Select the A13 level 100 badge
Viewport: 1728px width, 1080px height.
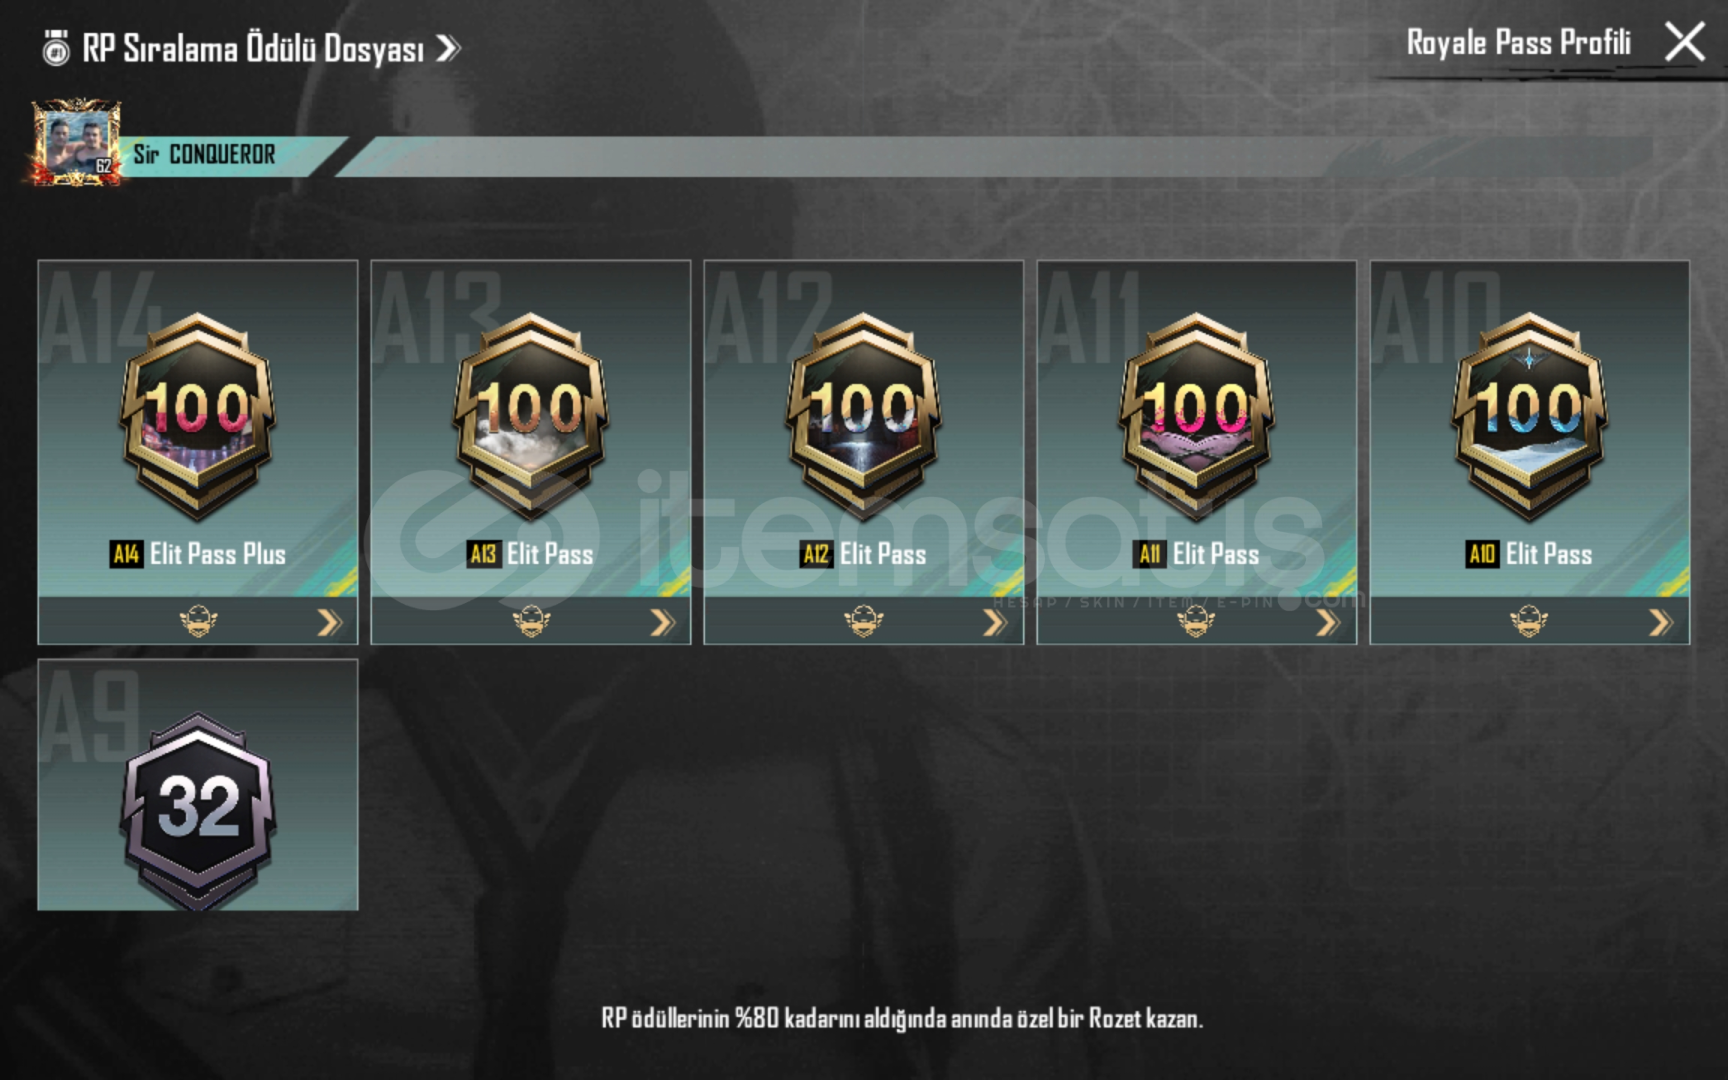pyautogui.click(x=531, y=417)
